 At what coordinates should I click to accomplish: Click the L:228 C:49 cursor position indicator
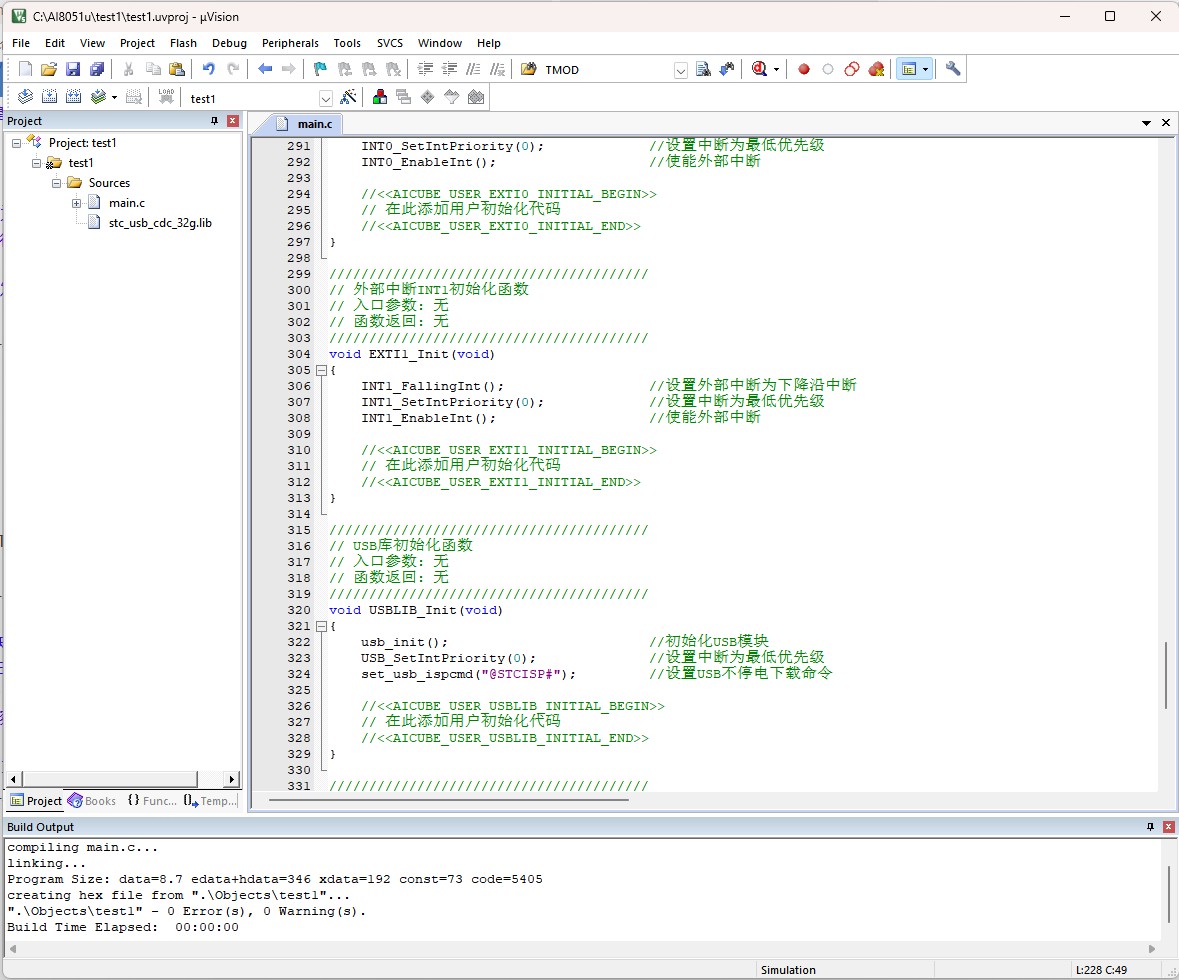click(1102, 970)
